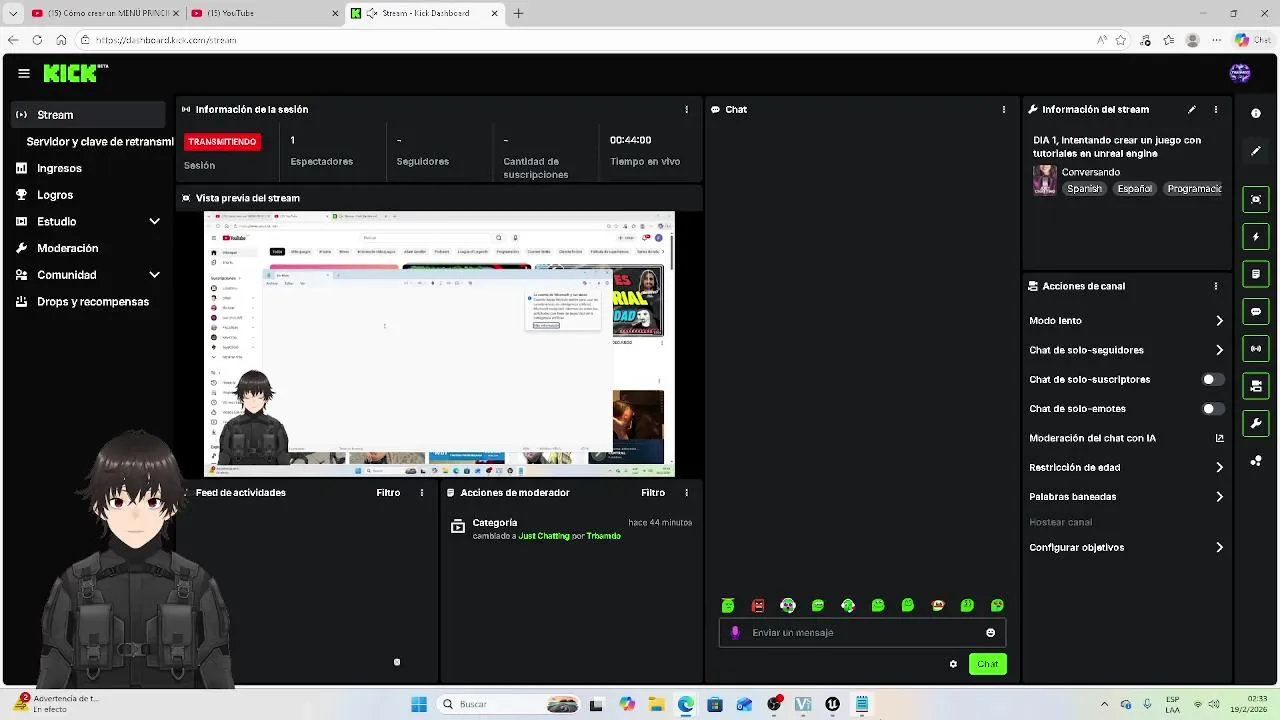The width and height of the screenshot is (1280, 720).
Task: Open the user profile avatar
Action: [1240, 73]
